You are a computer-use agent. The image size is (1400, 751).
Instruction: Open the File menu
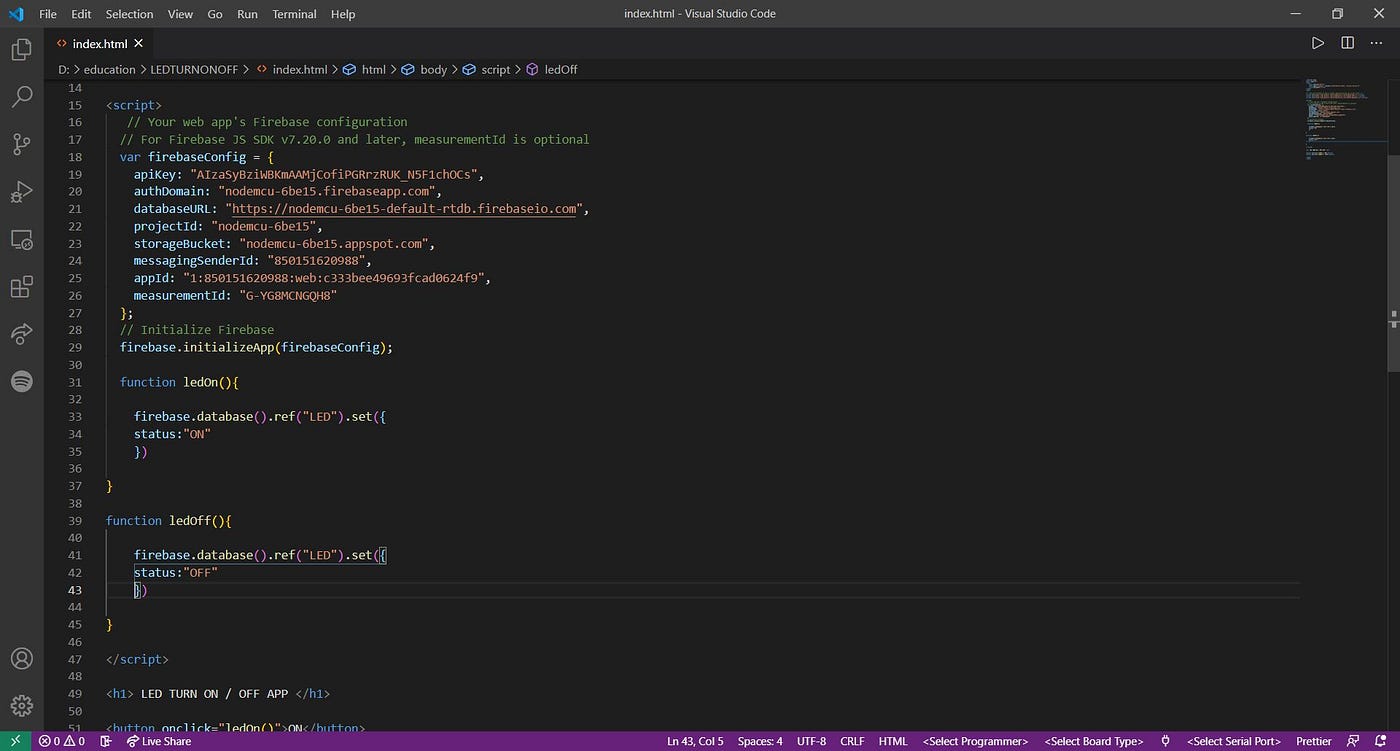tap(48, 14)
